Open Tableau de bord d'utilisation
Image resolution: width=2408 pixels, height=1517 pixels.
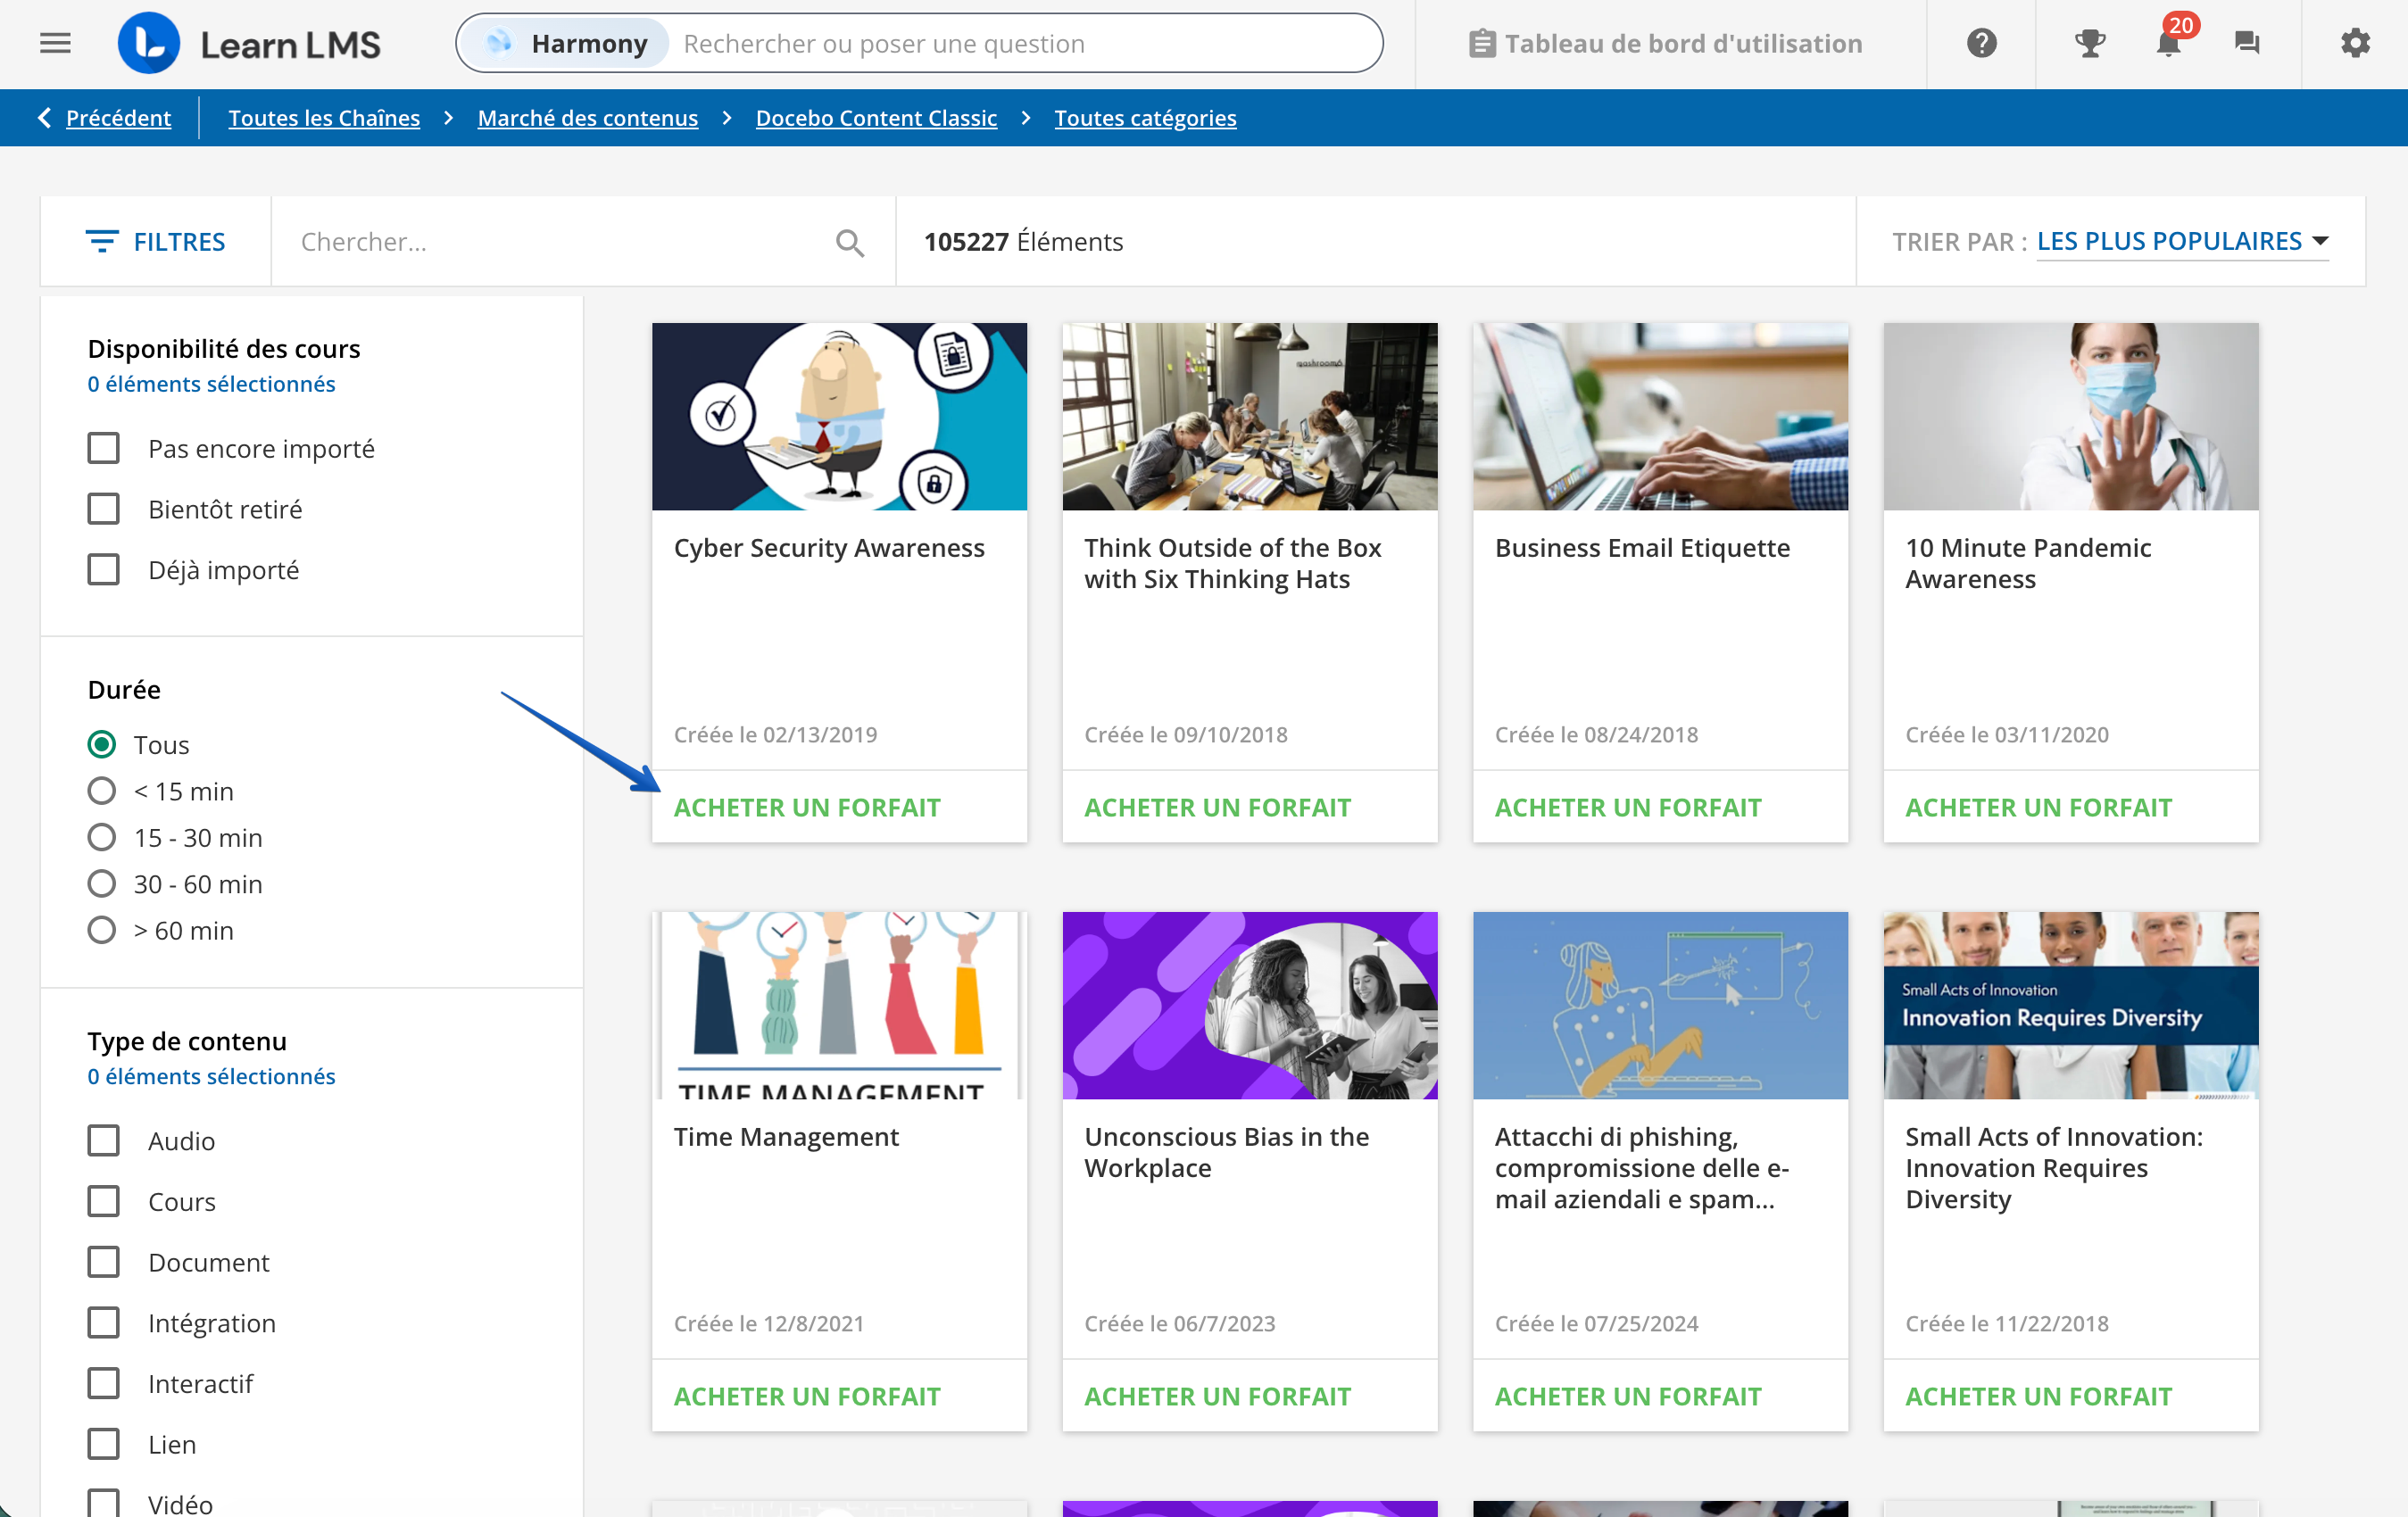tap(1665, 43)
